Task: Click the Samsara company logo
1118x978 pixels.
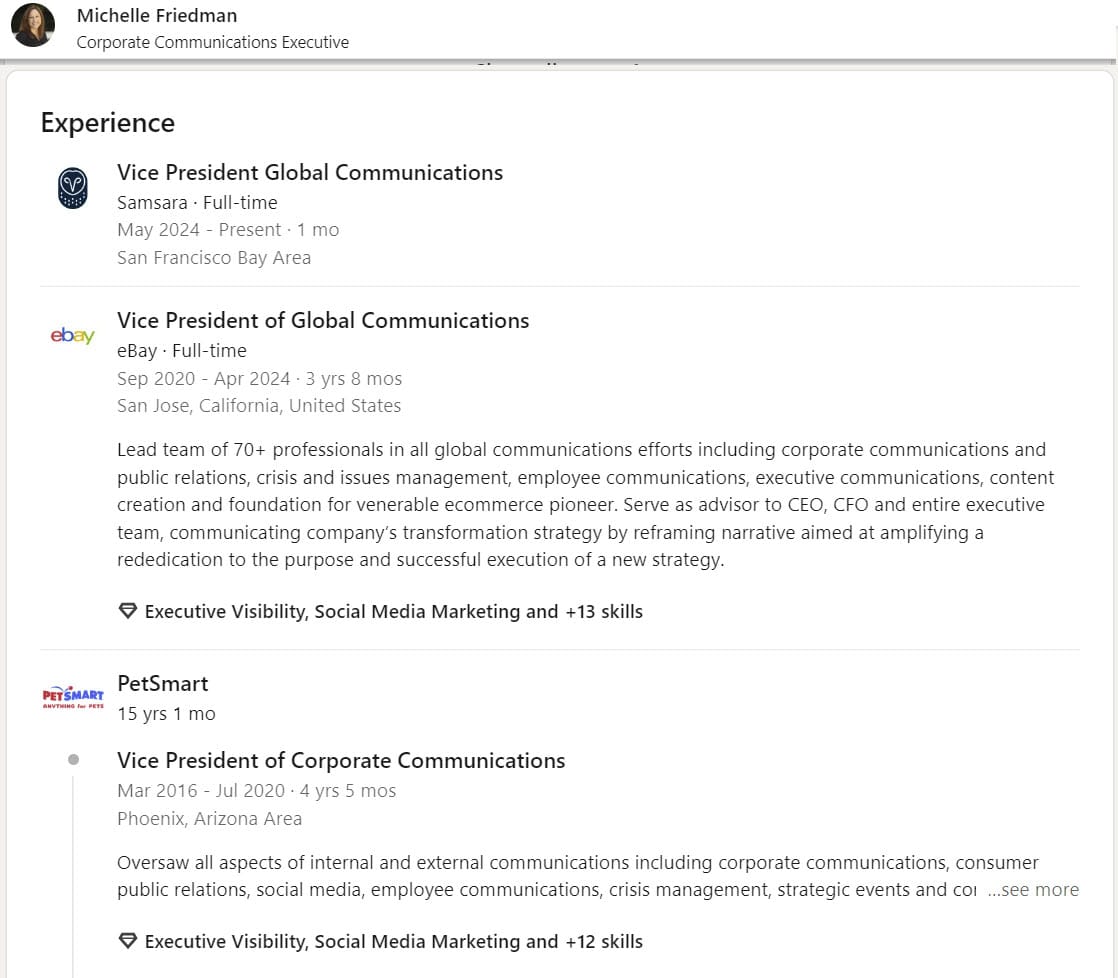Action: 73,188
